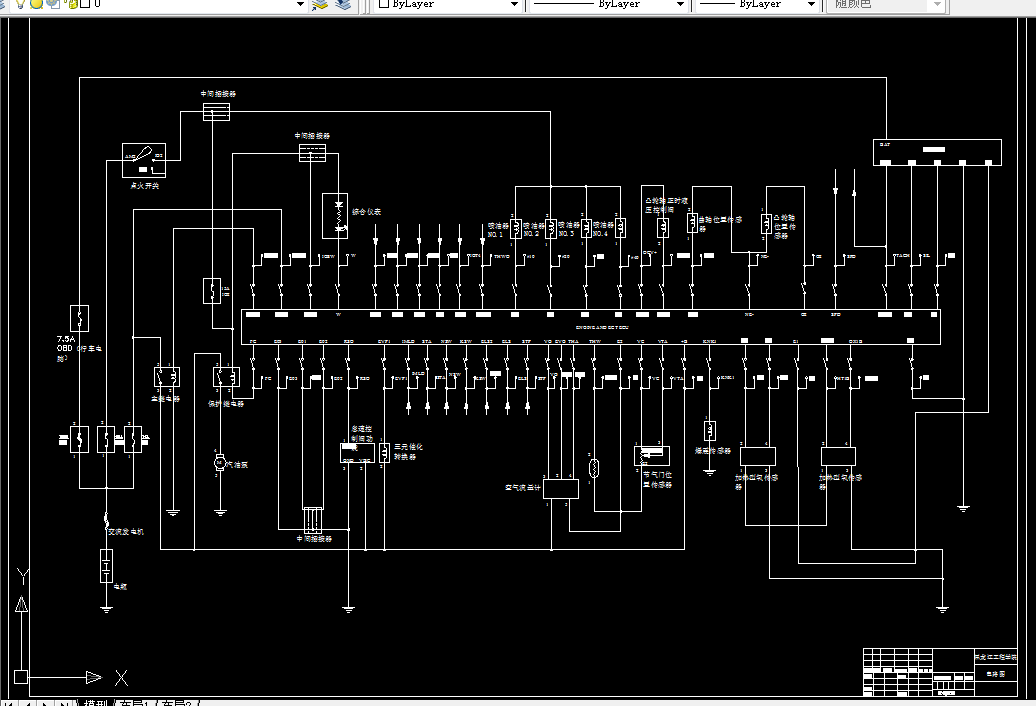Click the top-left 中间接插器 label
1036x706 pixels.
[218, 94]
